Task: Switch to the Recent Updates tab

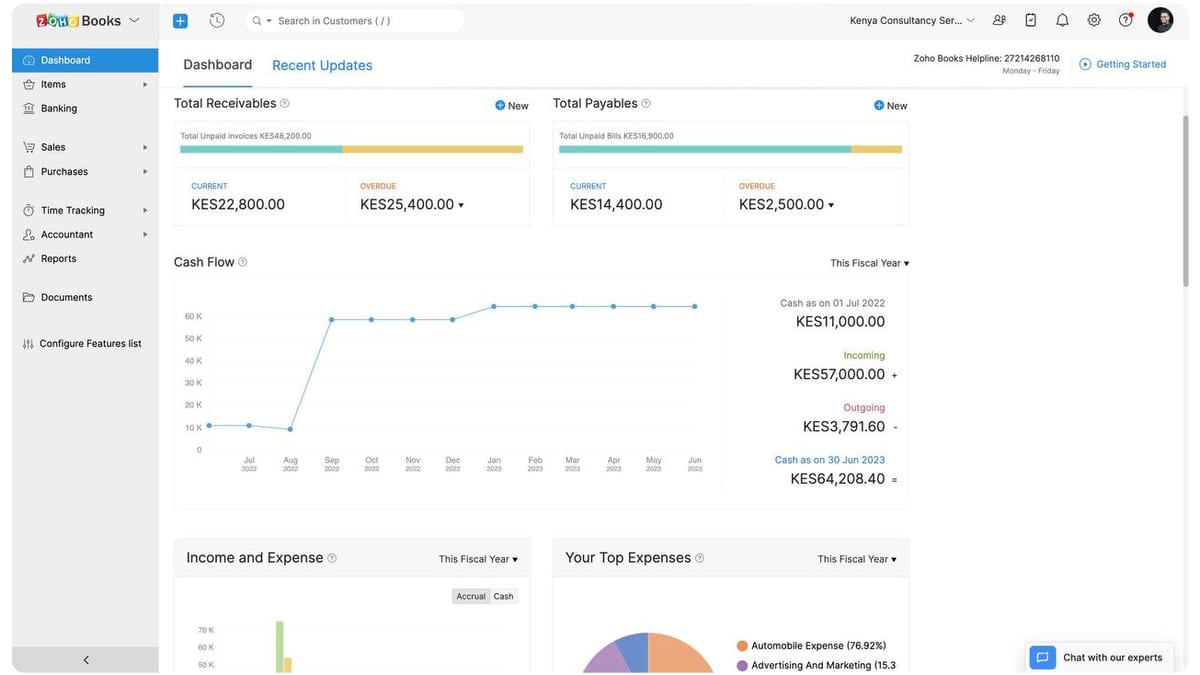Action: tap(322, 65)
